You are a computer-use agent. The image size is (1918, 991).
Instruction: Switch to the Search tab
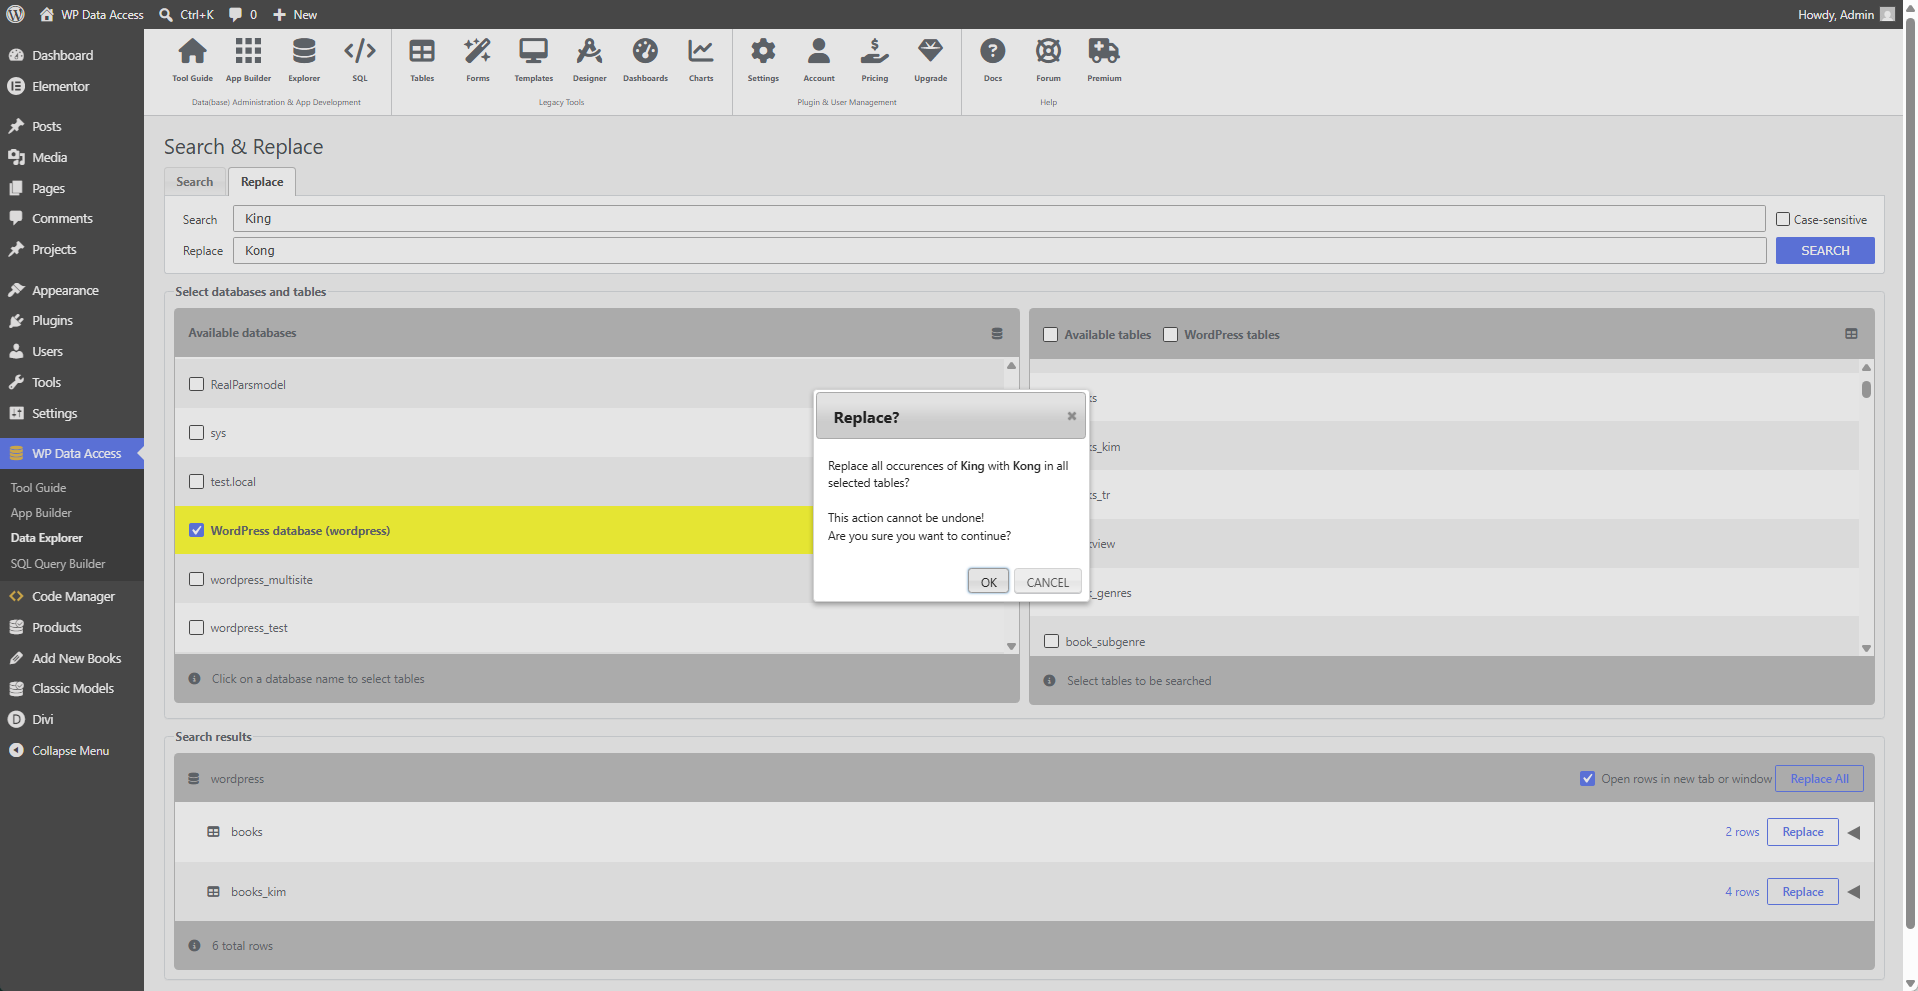click(x=195, y=182)
